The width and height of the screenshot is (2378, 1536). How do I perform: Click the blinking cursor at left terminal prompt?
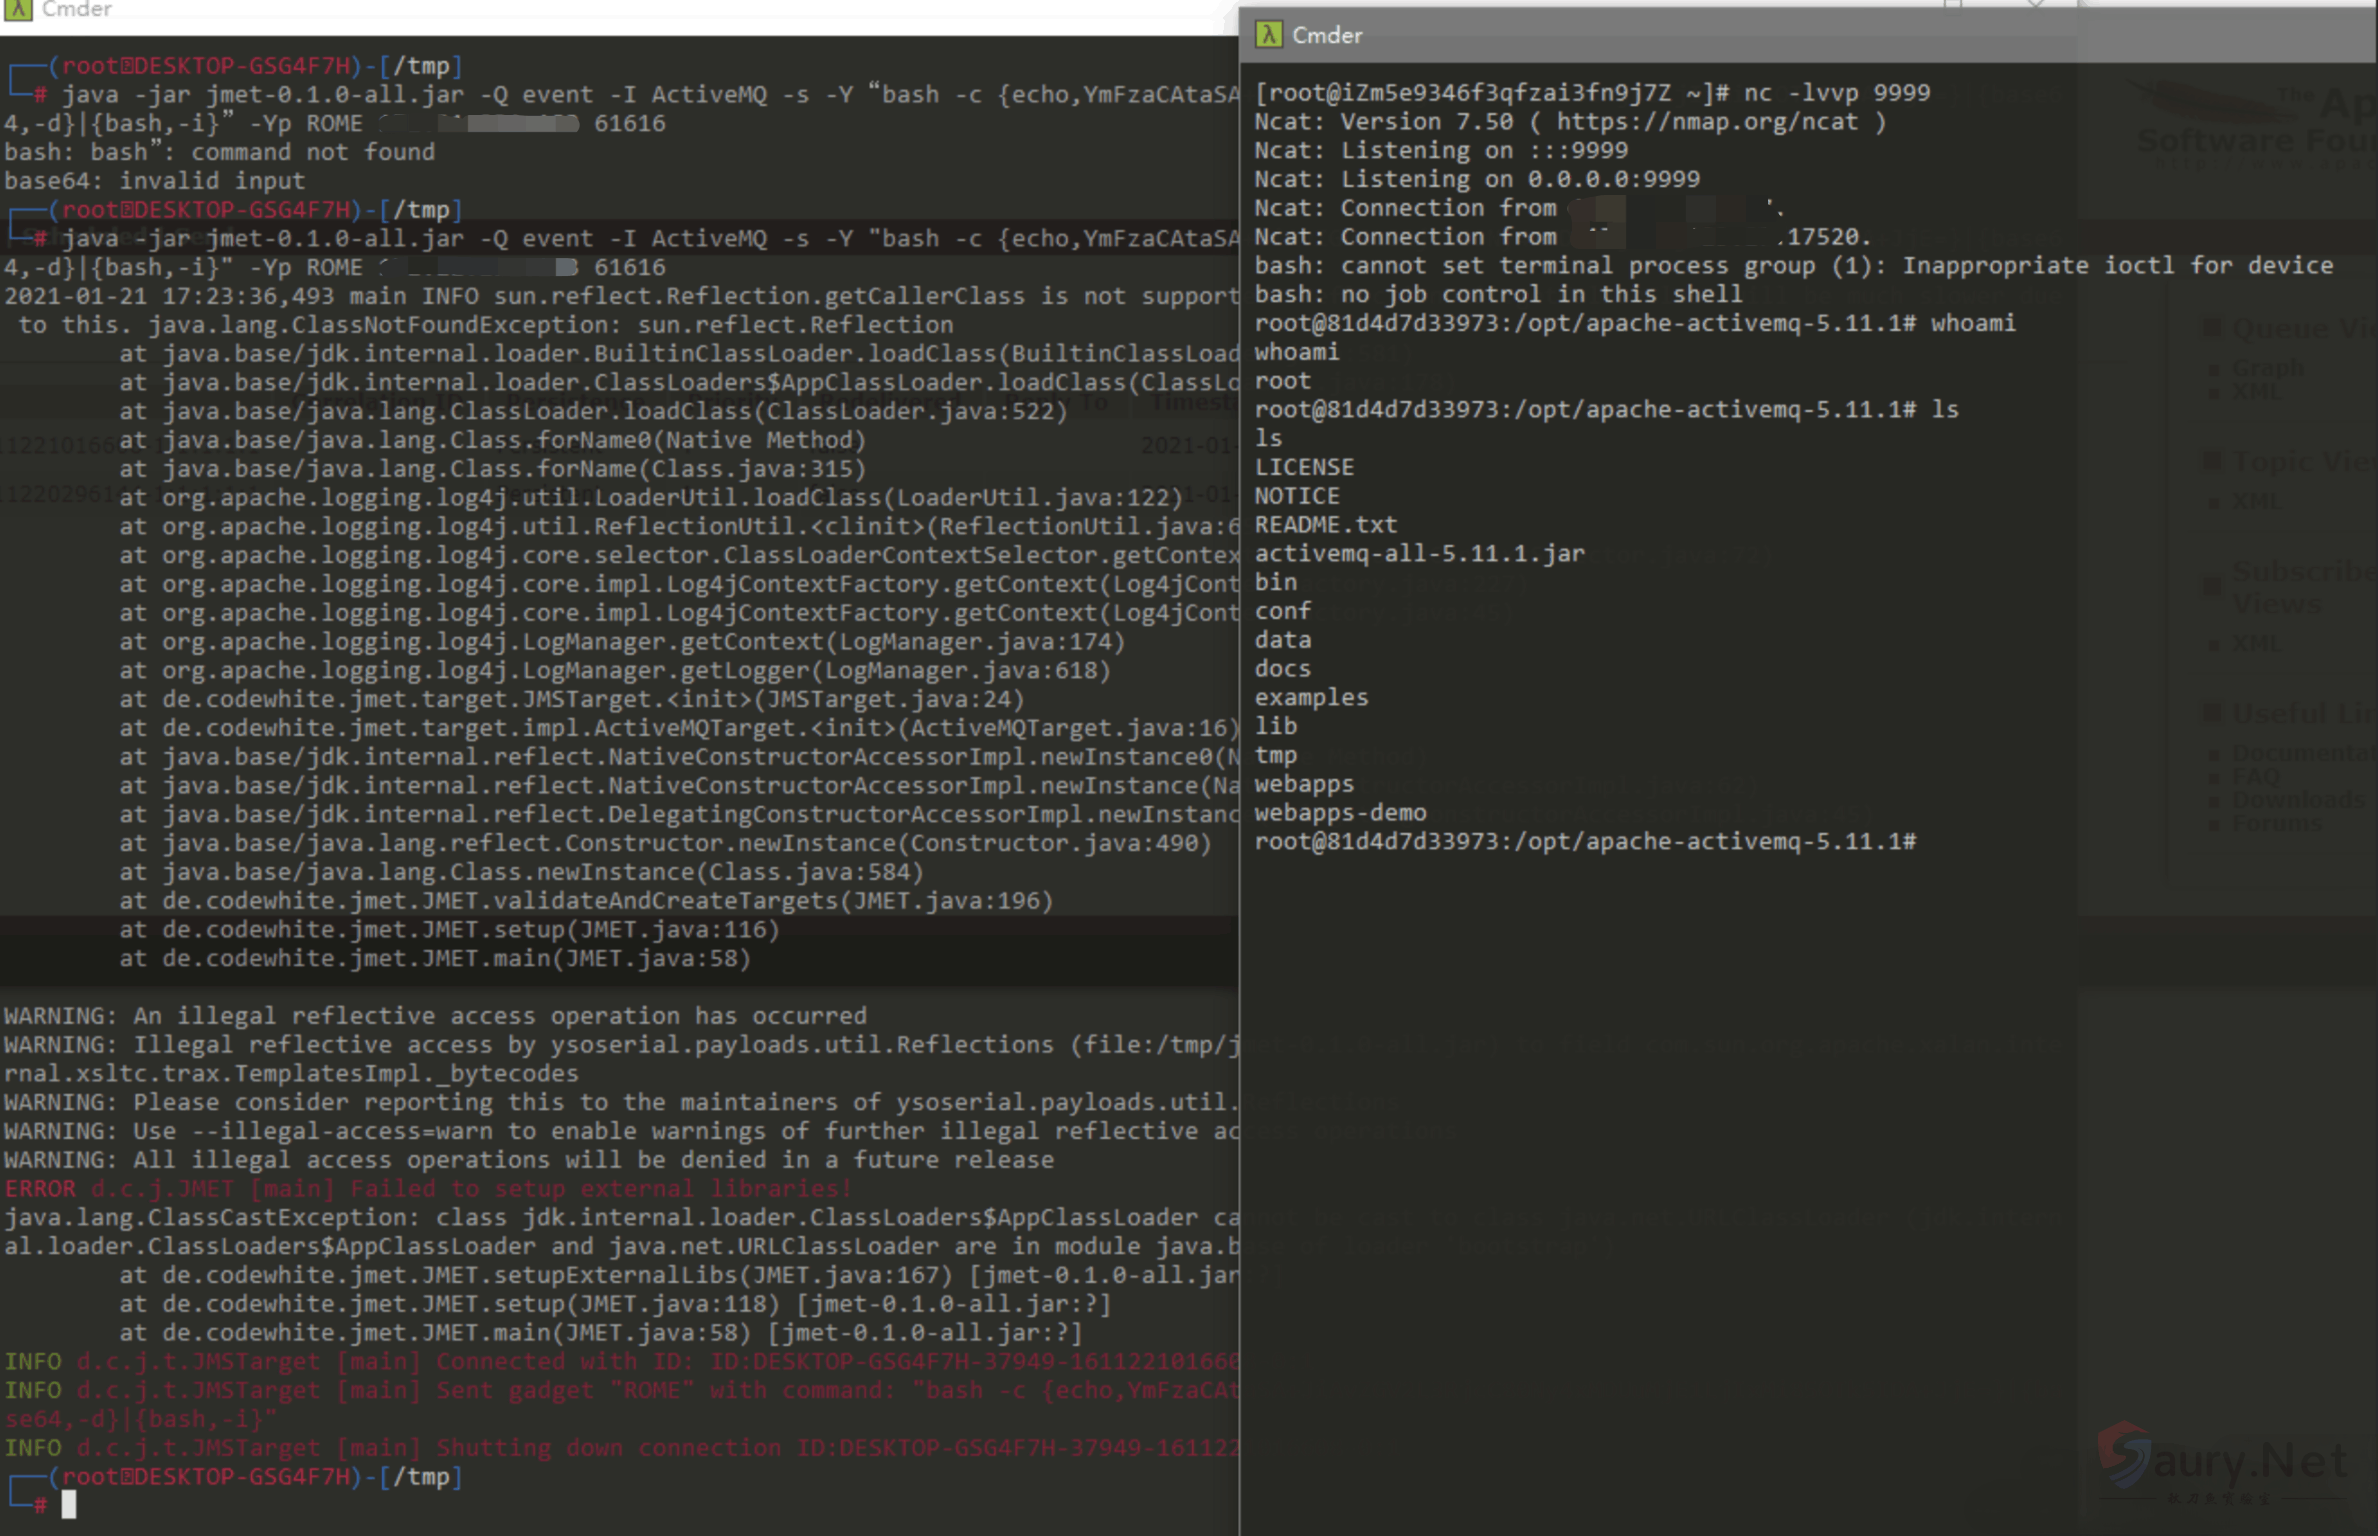pos(68,1504)
